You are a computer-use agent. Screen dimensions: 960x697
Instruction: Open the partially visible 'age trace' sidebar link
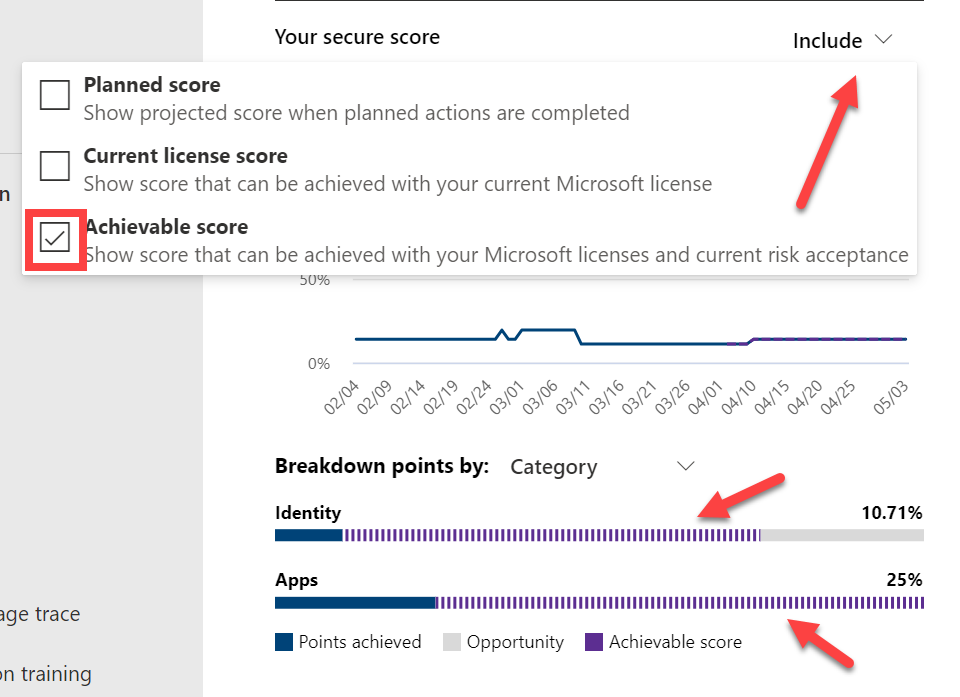(40, 614)
